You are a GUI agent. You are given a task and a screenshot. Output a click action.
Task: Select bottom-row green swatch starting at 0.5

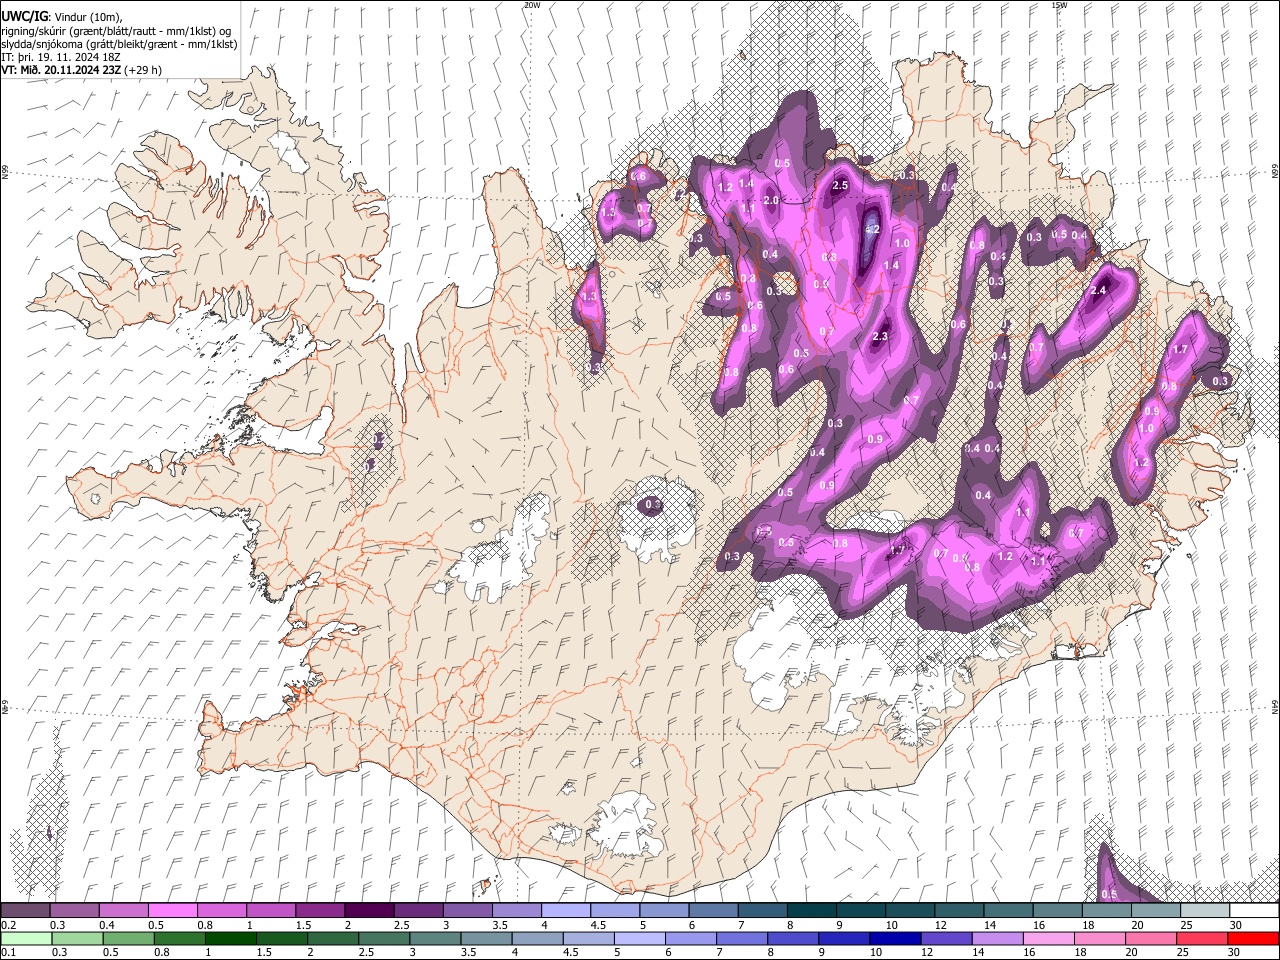tap(128, 938)
